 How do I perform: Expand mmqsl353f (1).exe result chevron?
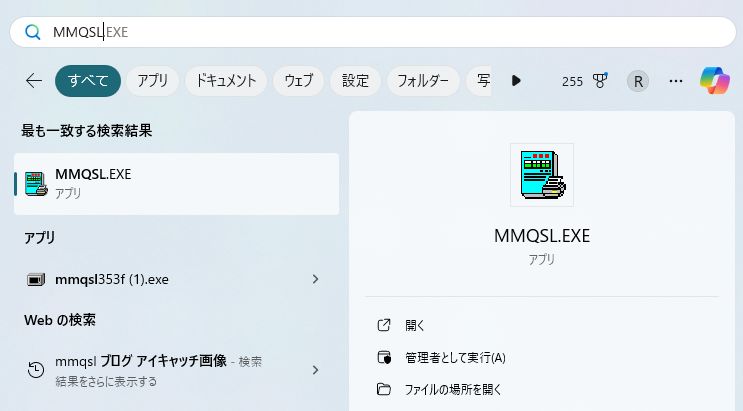[x=315, y=279]
